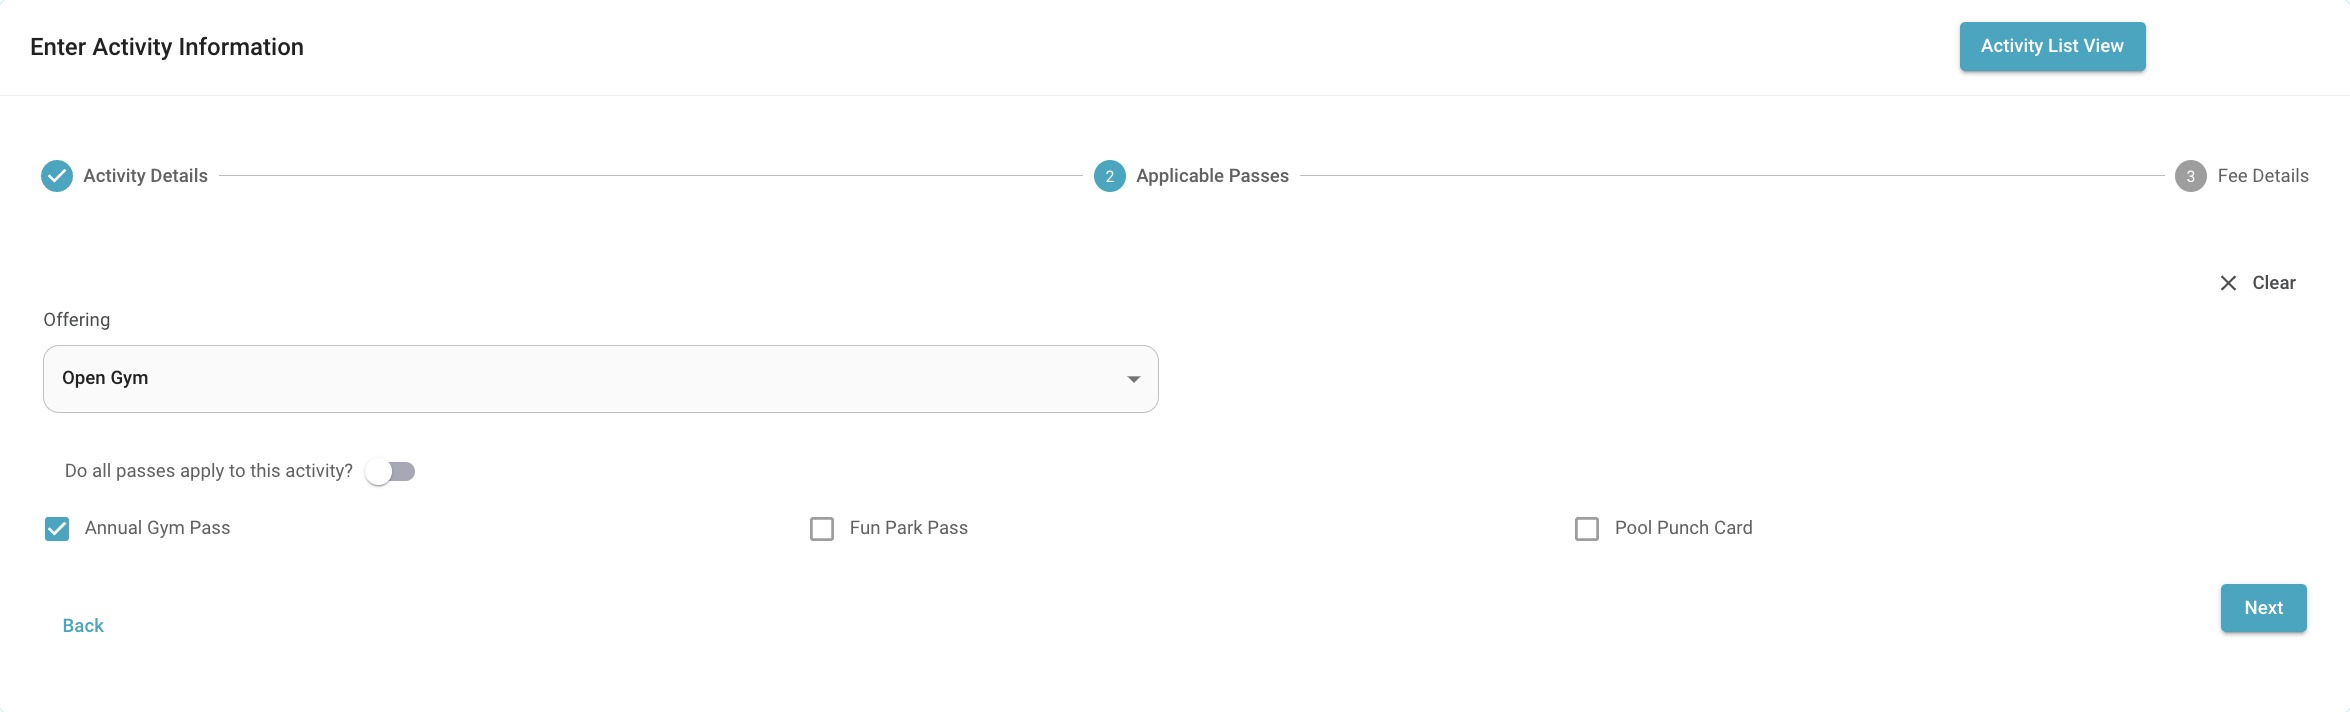Click the Pool Punch Card label text
Viewport: 2350px width, 712px height.
[1683, 528]
